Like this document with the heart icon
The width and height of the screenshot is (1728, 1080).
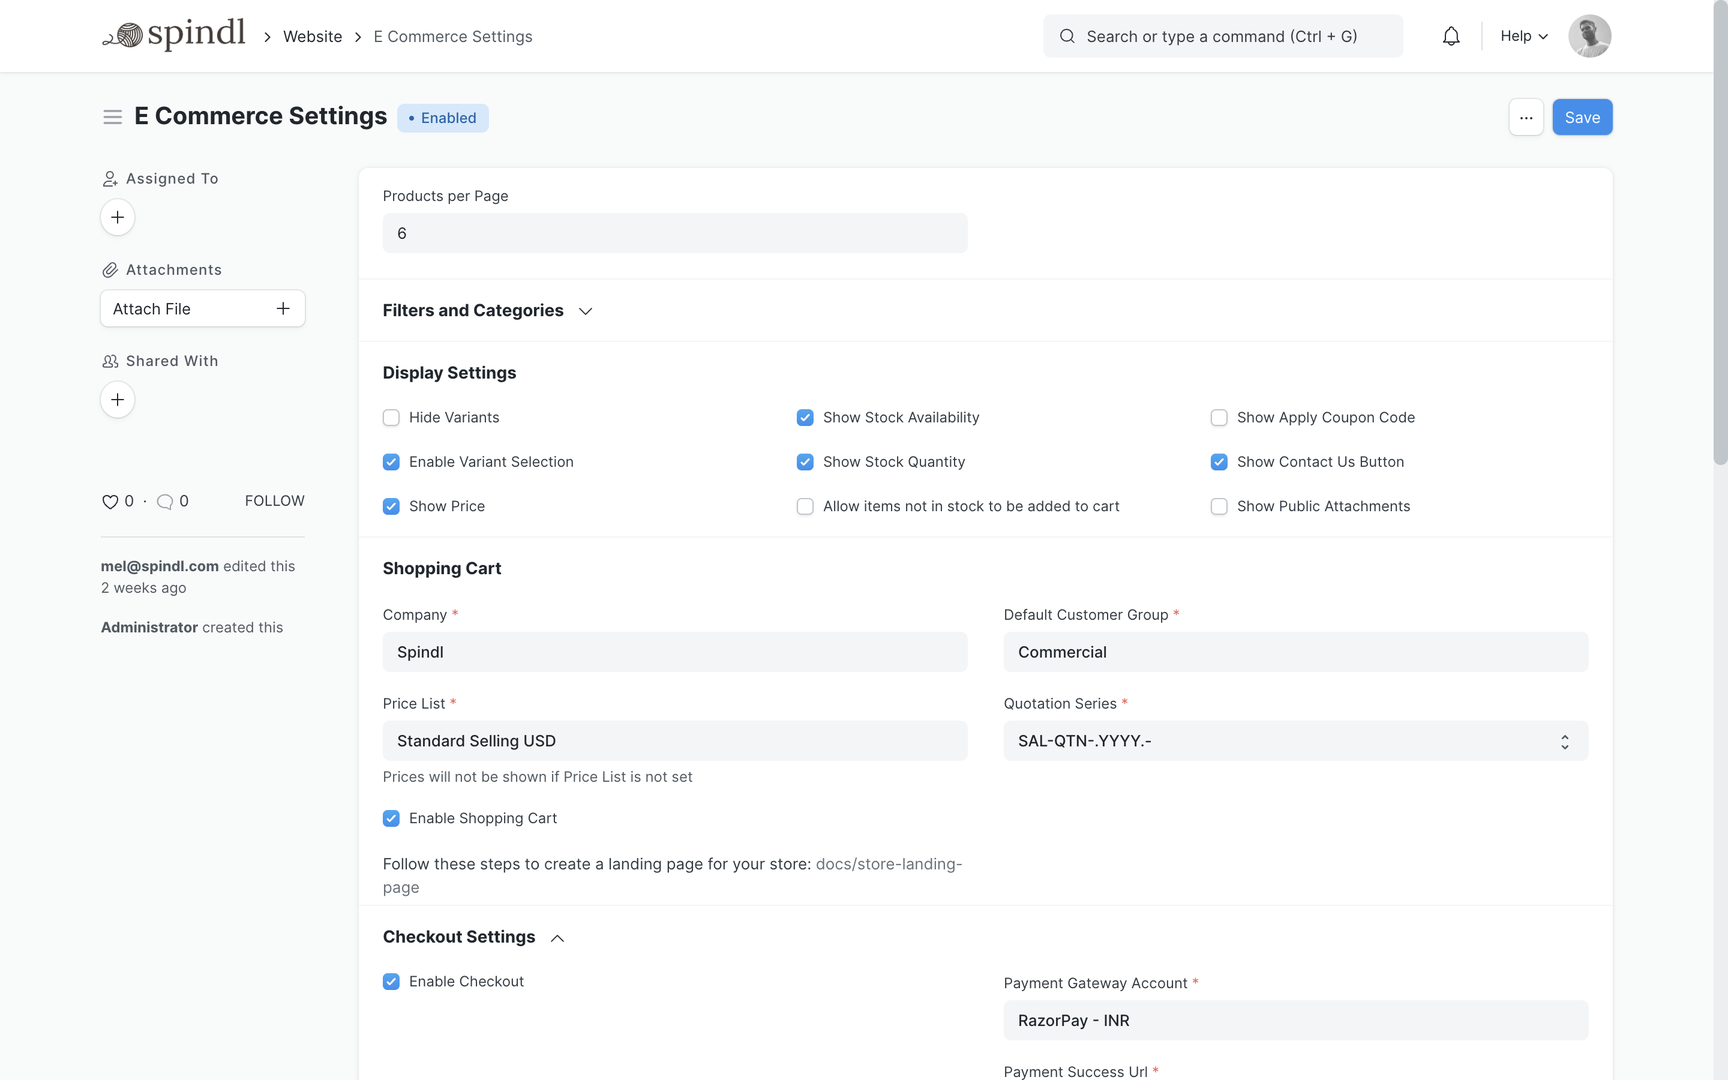coord(110,502)
